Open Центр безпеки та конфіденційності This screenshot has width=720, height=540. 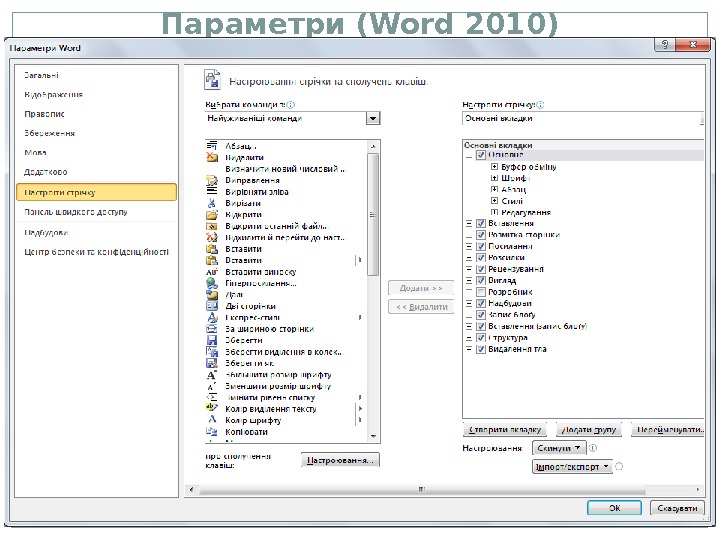tap(96, 252)
